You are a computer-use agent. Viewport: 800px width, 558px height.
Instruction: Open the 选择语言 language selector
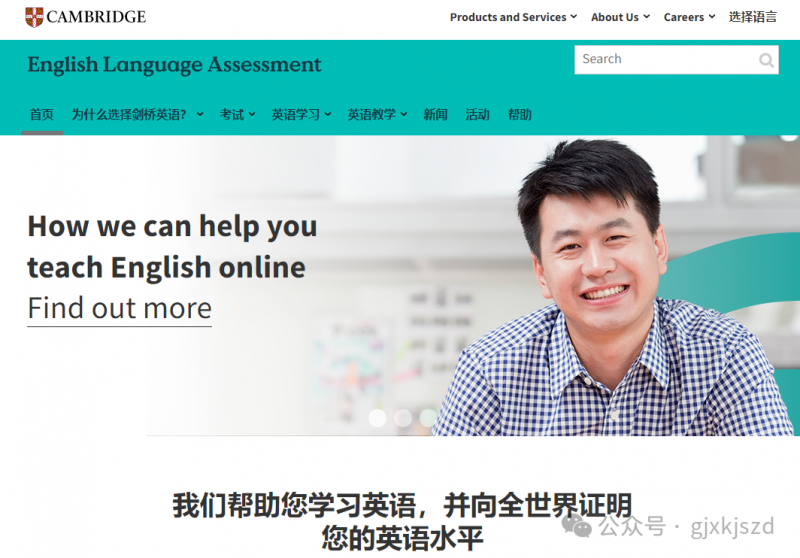click(753, 17)
